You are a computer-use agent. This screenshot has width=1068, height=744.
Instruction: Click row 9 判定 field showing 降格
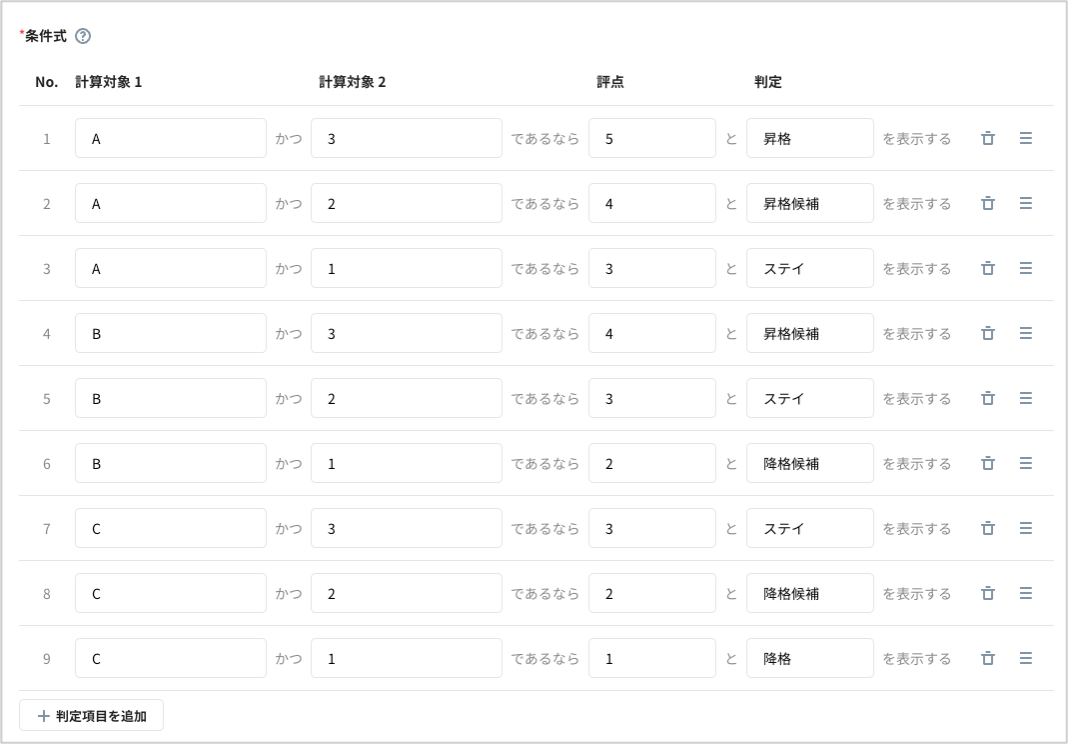coord(809,658)
